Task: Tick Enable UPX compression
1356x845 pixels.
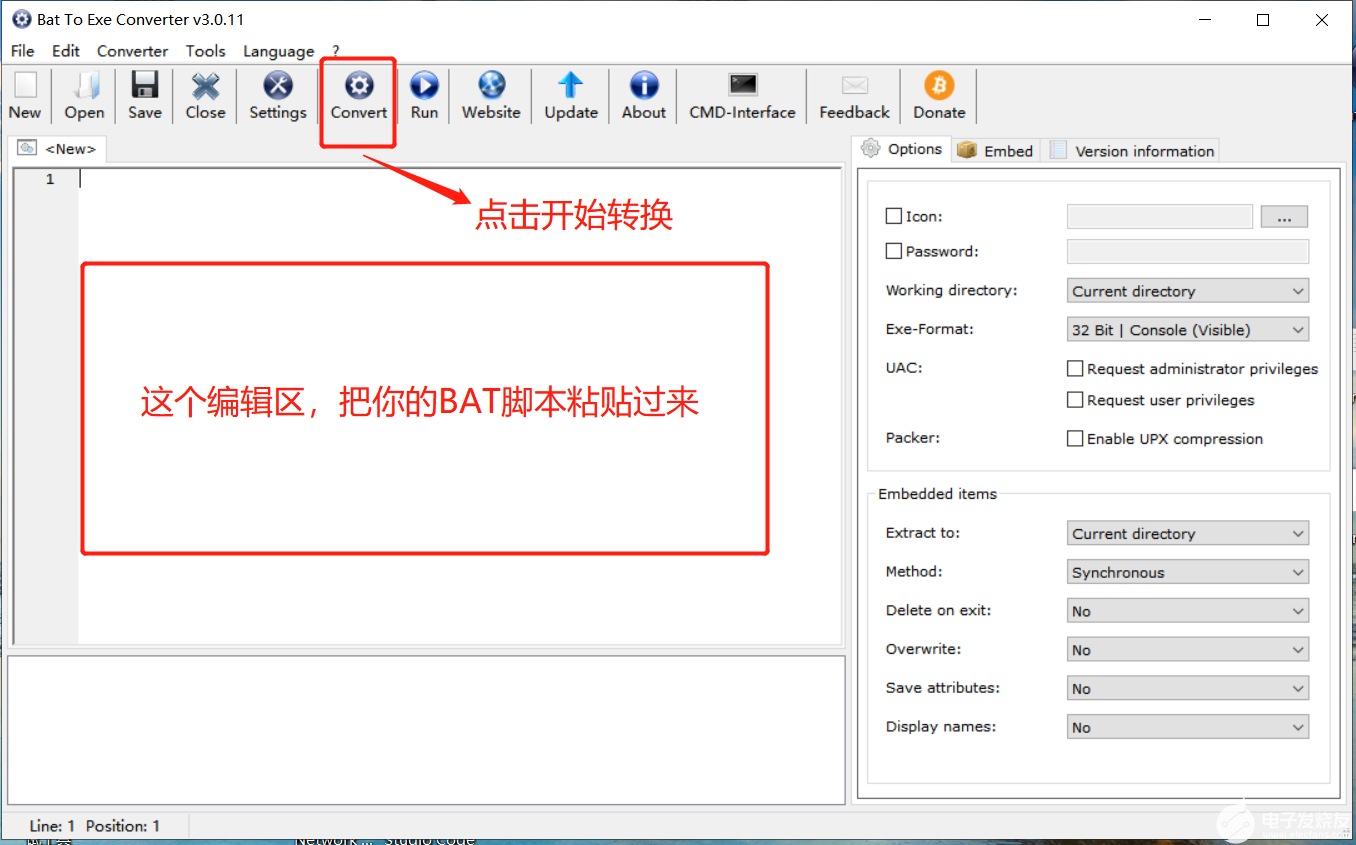Action: [x=1075, y=438]
